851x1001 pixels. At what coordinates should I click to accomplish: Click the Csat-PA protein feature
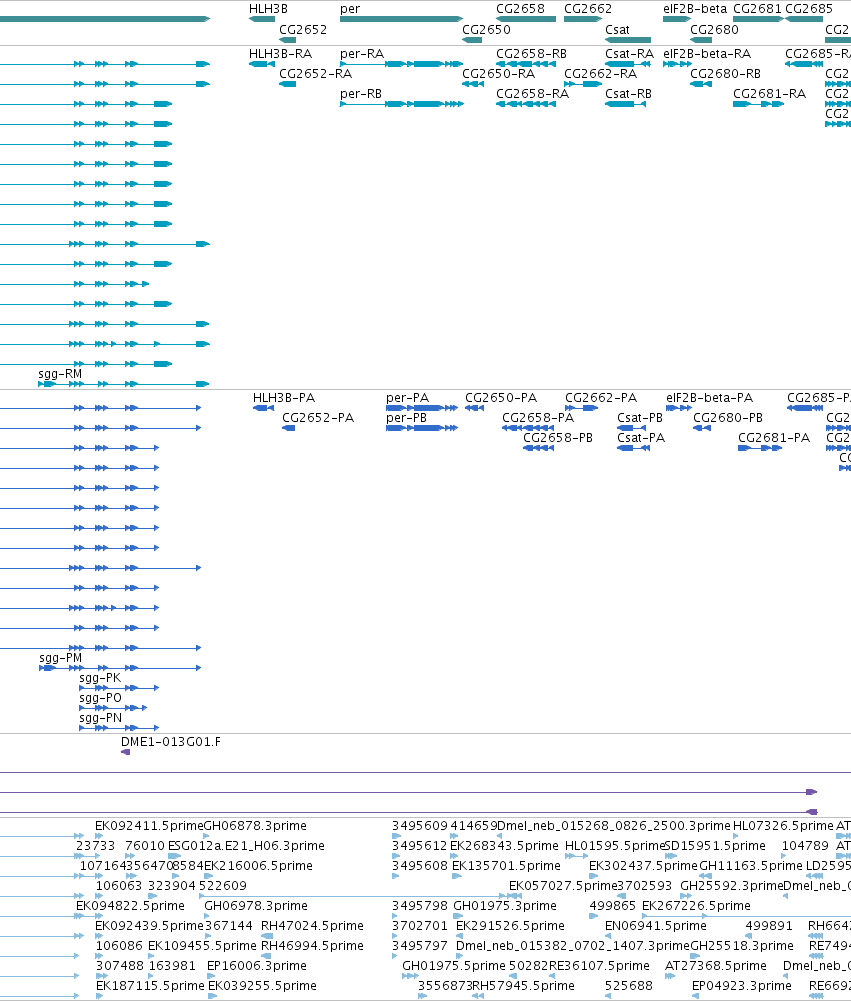click(x=633, y=448)
